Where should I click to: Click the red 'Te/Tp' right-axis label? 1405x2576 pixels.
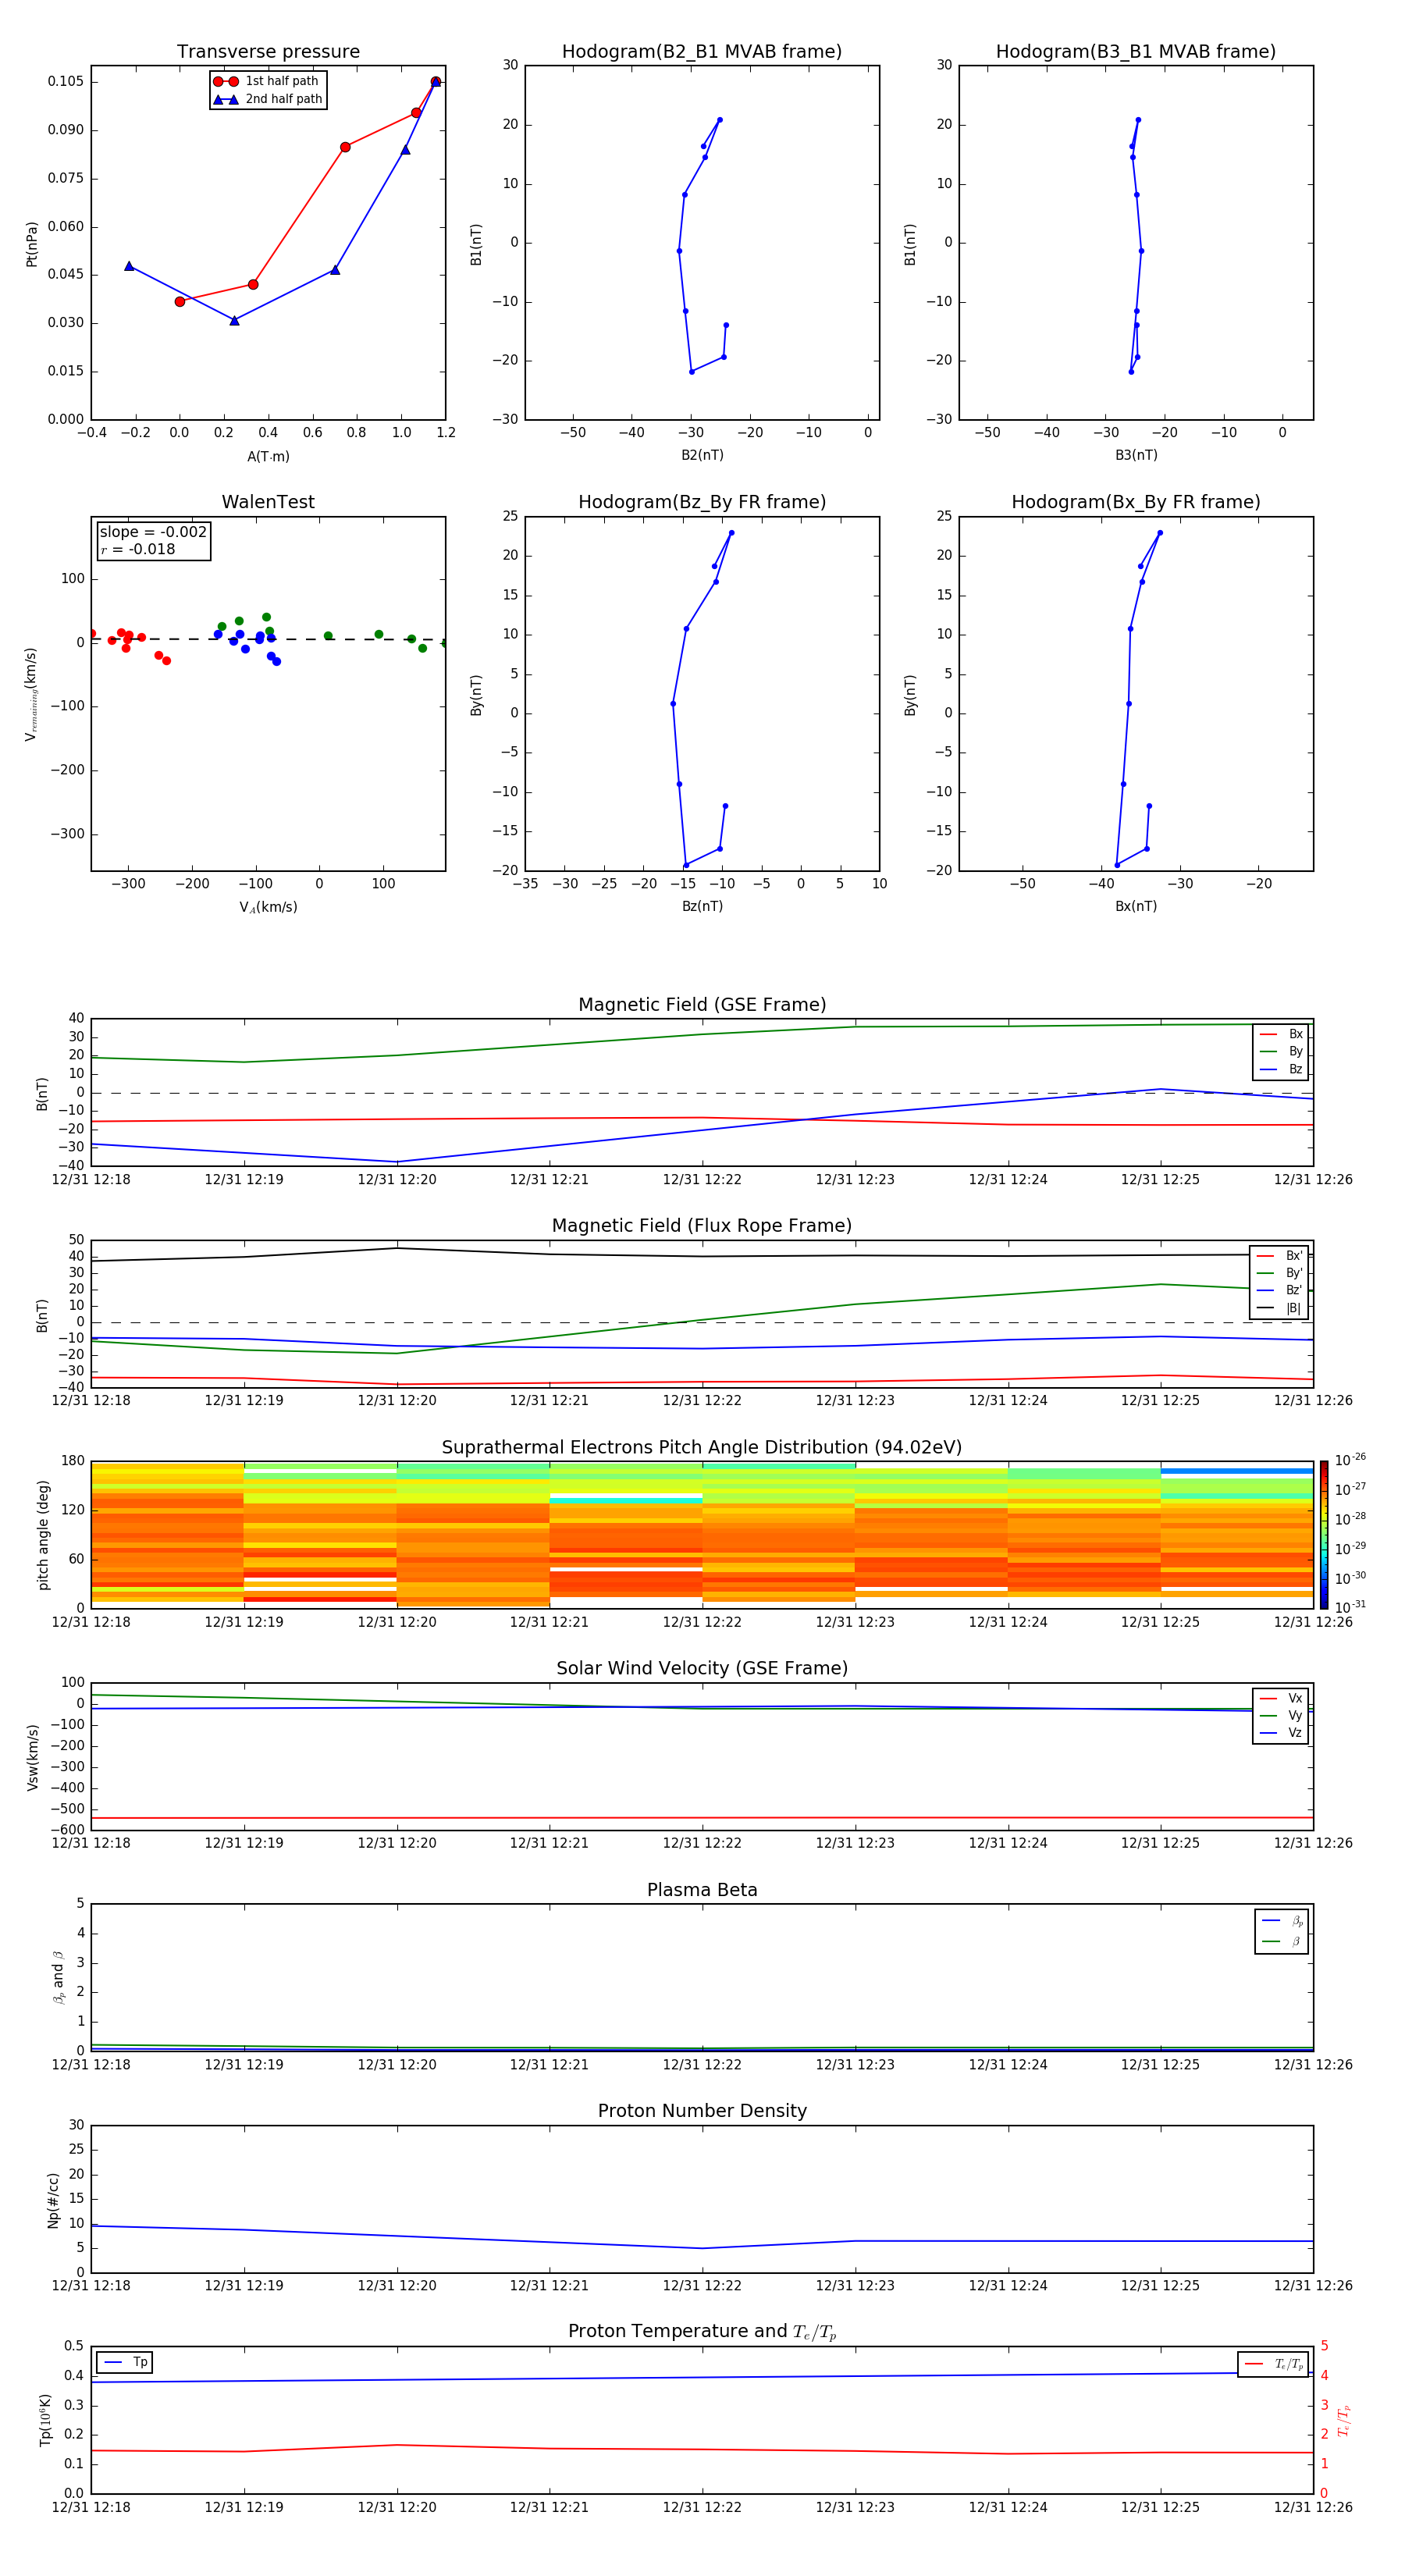1344,2420
